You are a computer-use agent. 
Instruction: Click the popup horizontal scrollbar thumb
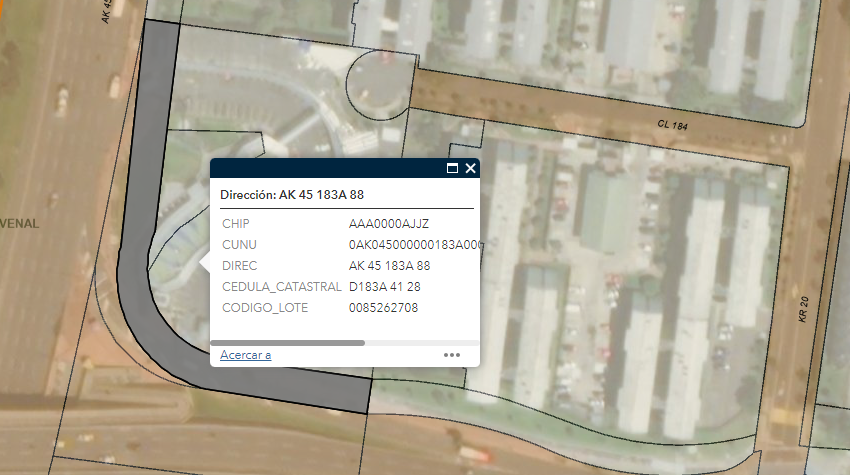292,343
